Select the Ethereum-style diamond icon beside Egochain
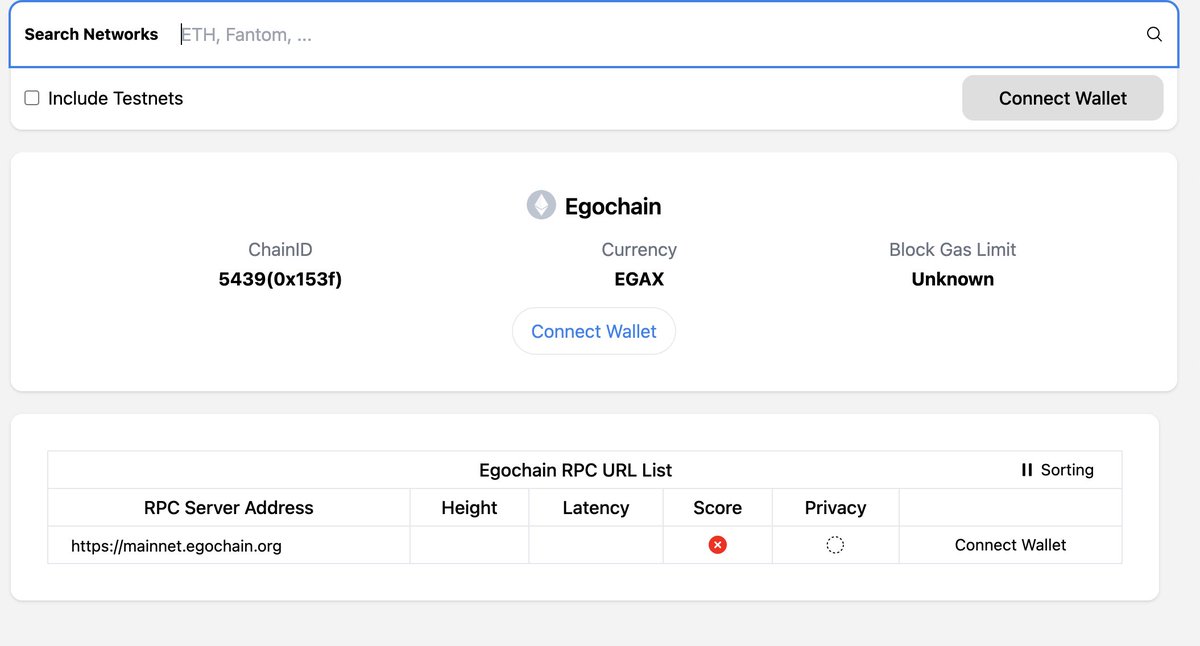1200x646 pixels. coord(541,205)
